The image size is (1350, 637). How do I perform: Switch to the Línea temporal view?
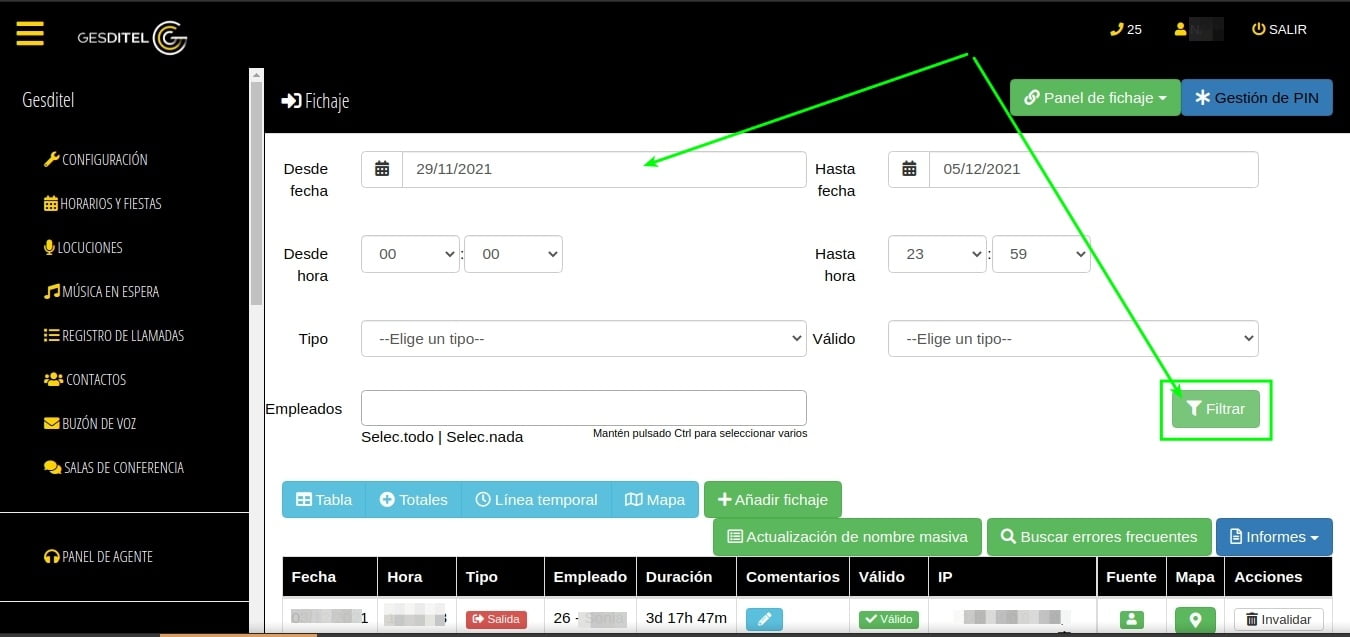(536, 500)
